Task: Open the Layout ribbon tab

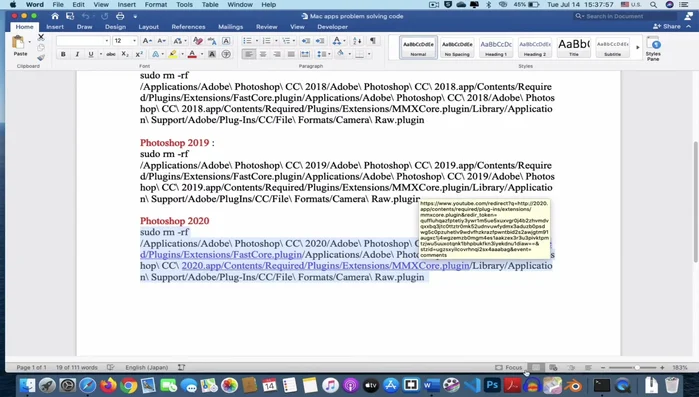Action: (148, 27)
